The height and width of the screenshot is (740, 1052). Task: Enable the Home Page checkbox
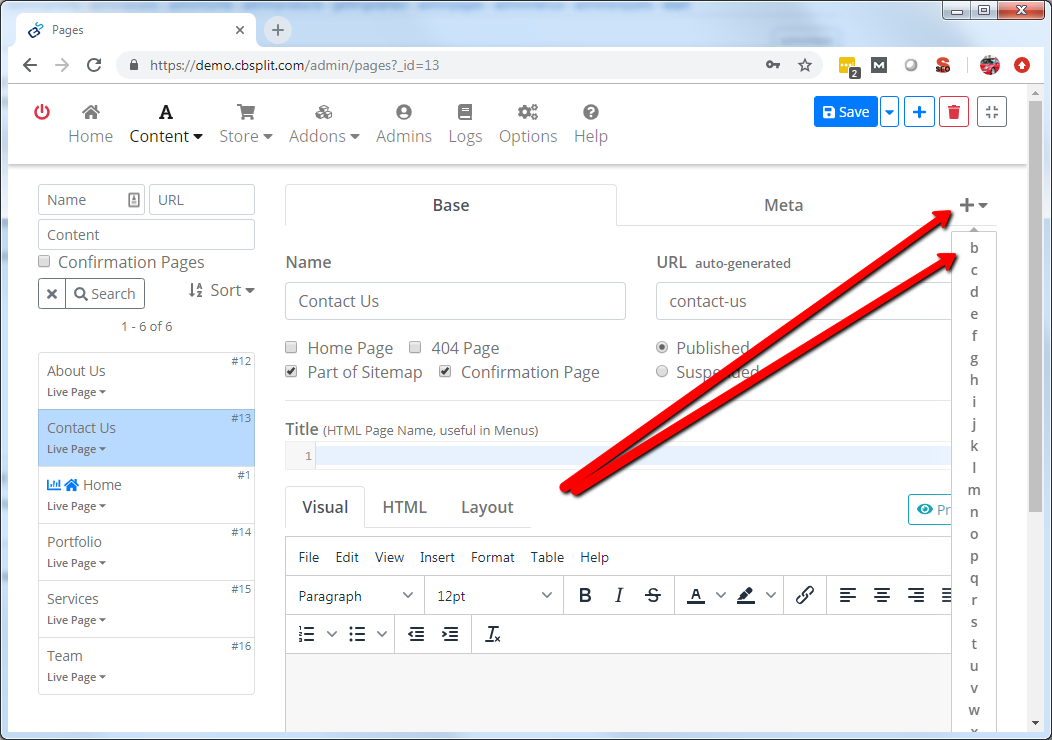292,348
